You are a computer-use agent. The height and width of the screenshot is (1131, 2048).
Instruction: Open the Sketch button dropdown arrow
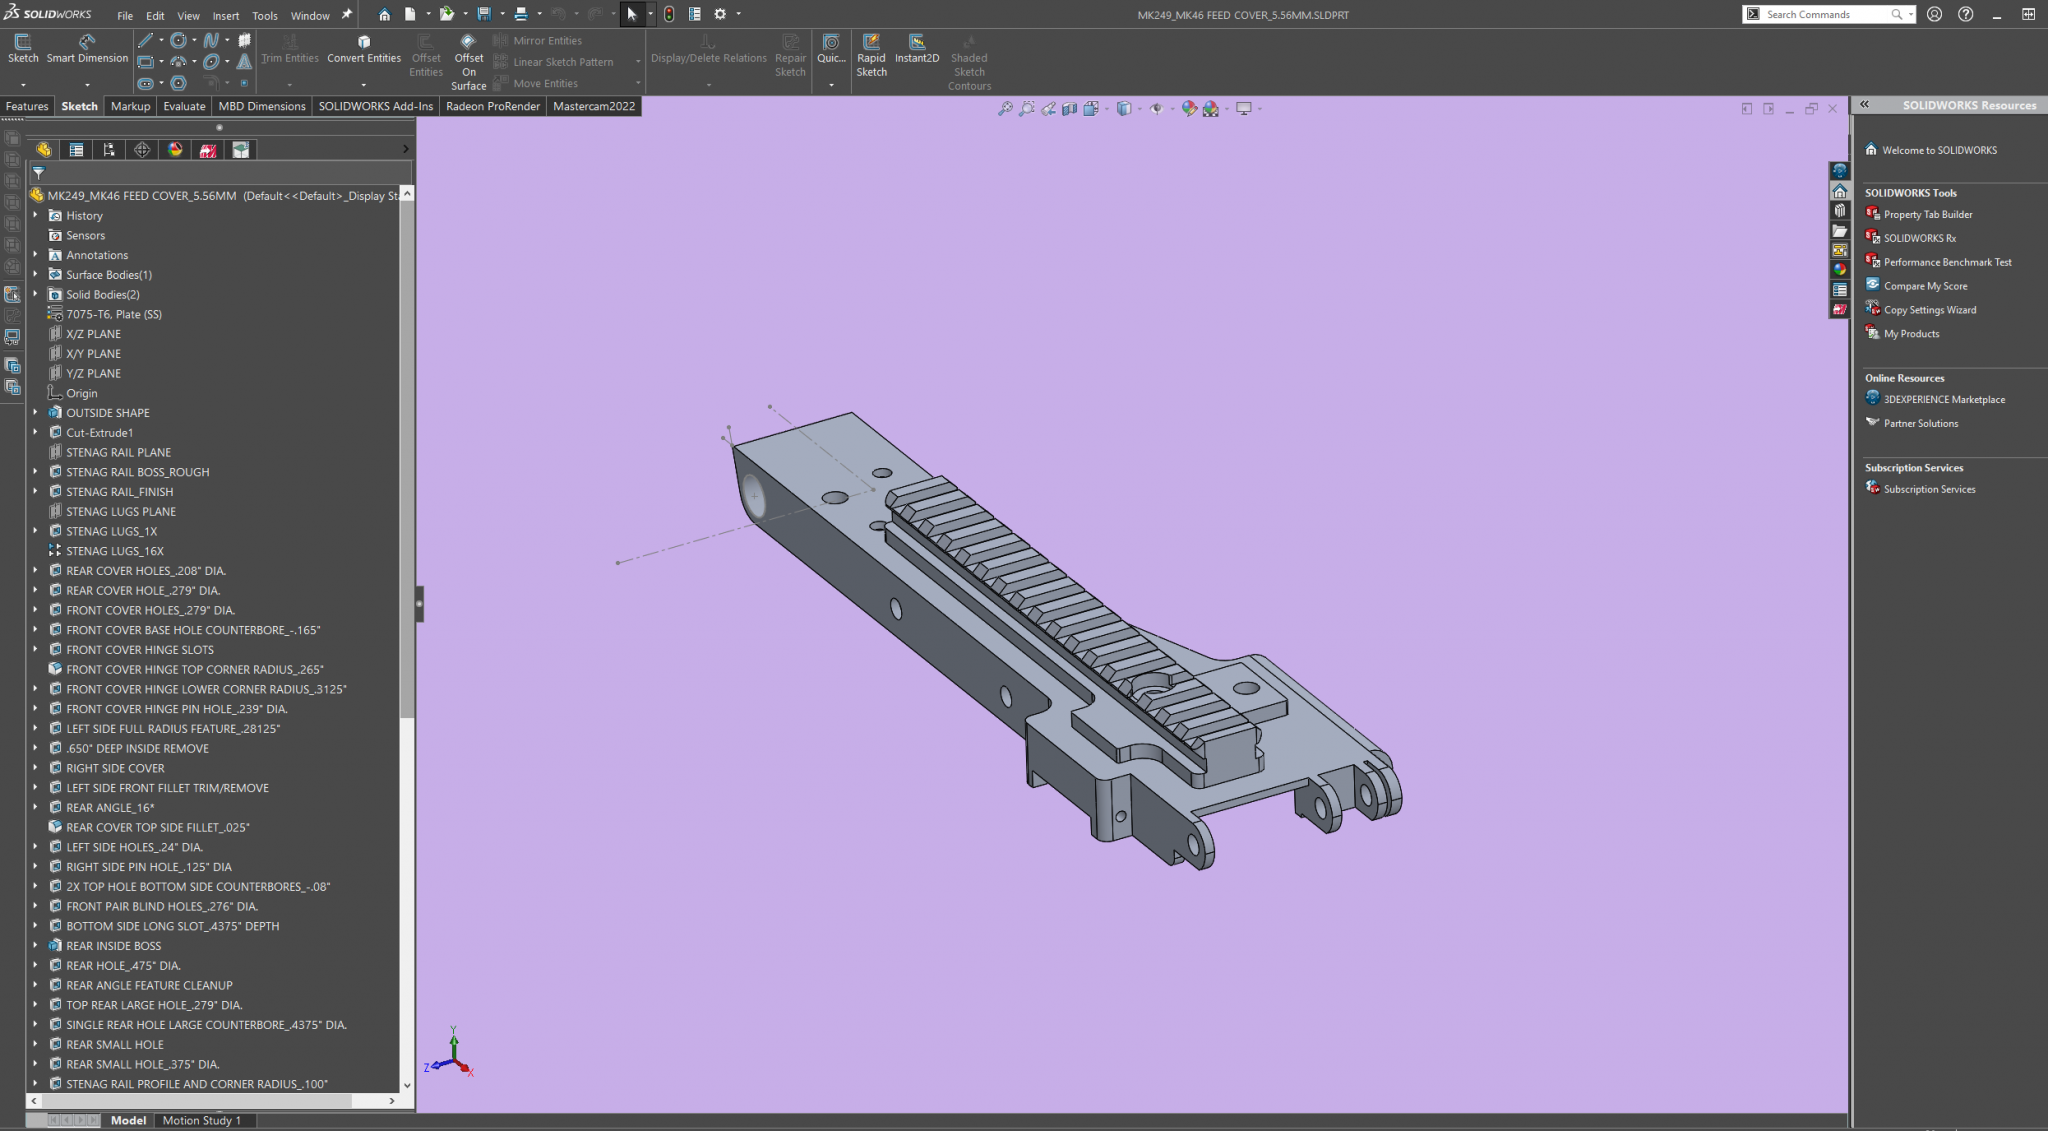coord(23,85)
